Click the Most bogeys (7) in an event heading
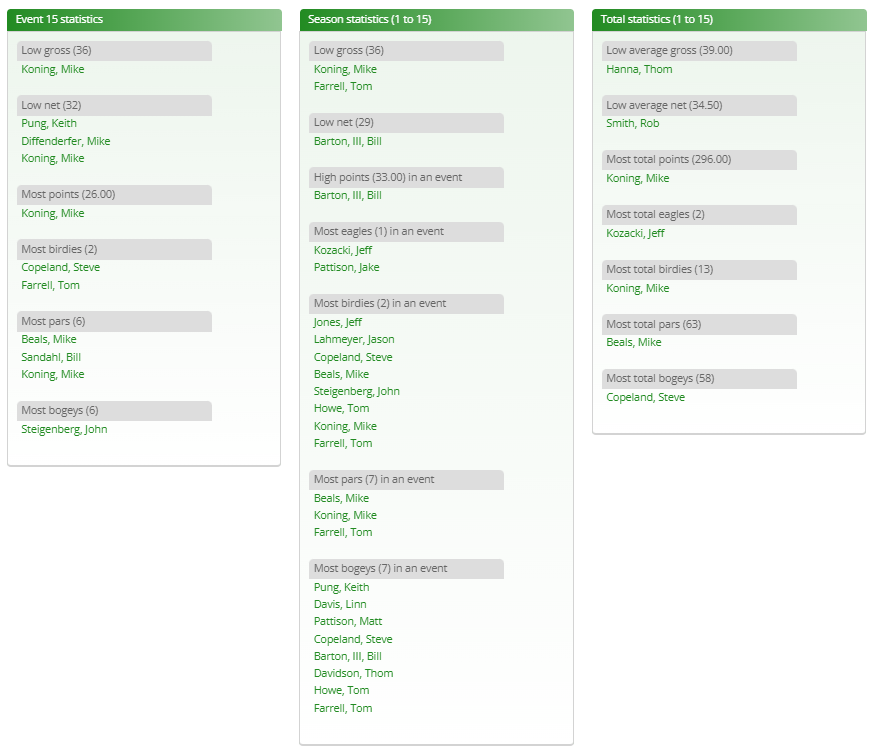The height and width of the screenshot is (749, 875). point(406,569)
